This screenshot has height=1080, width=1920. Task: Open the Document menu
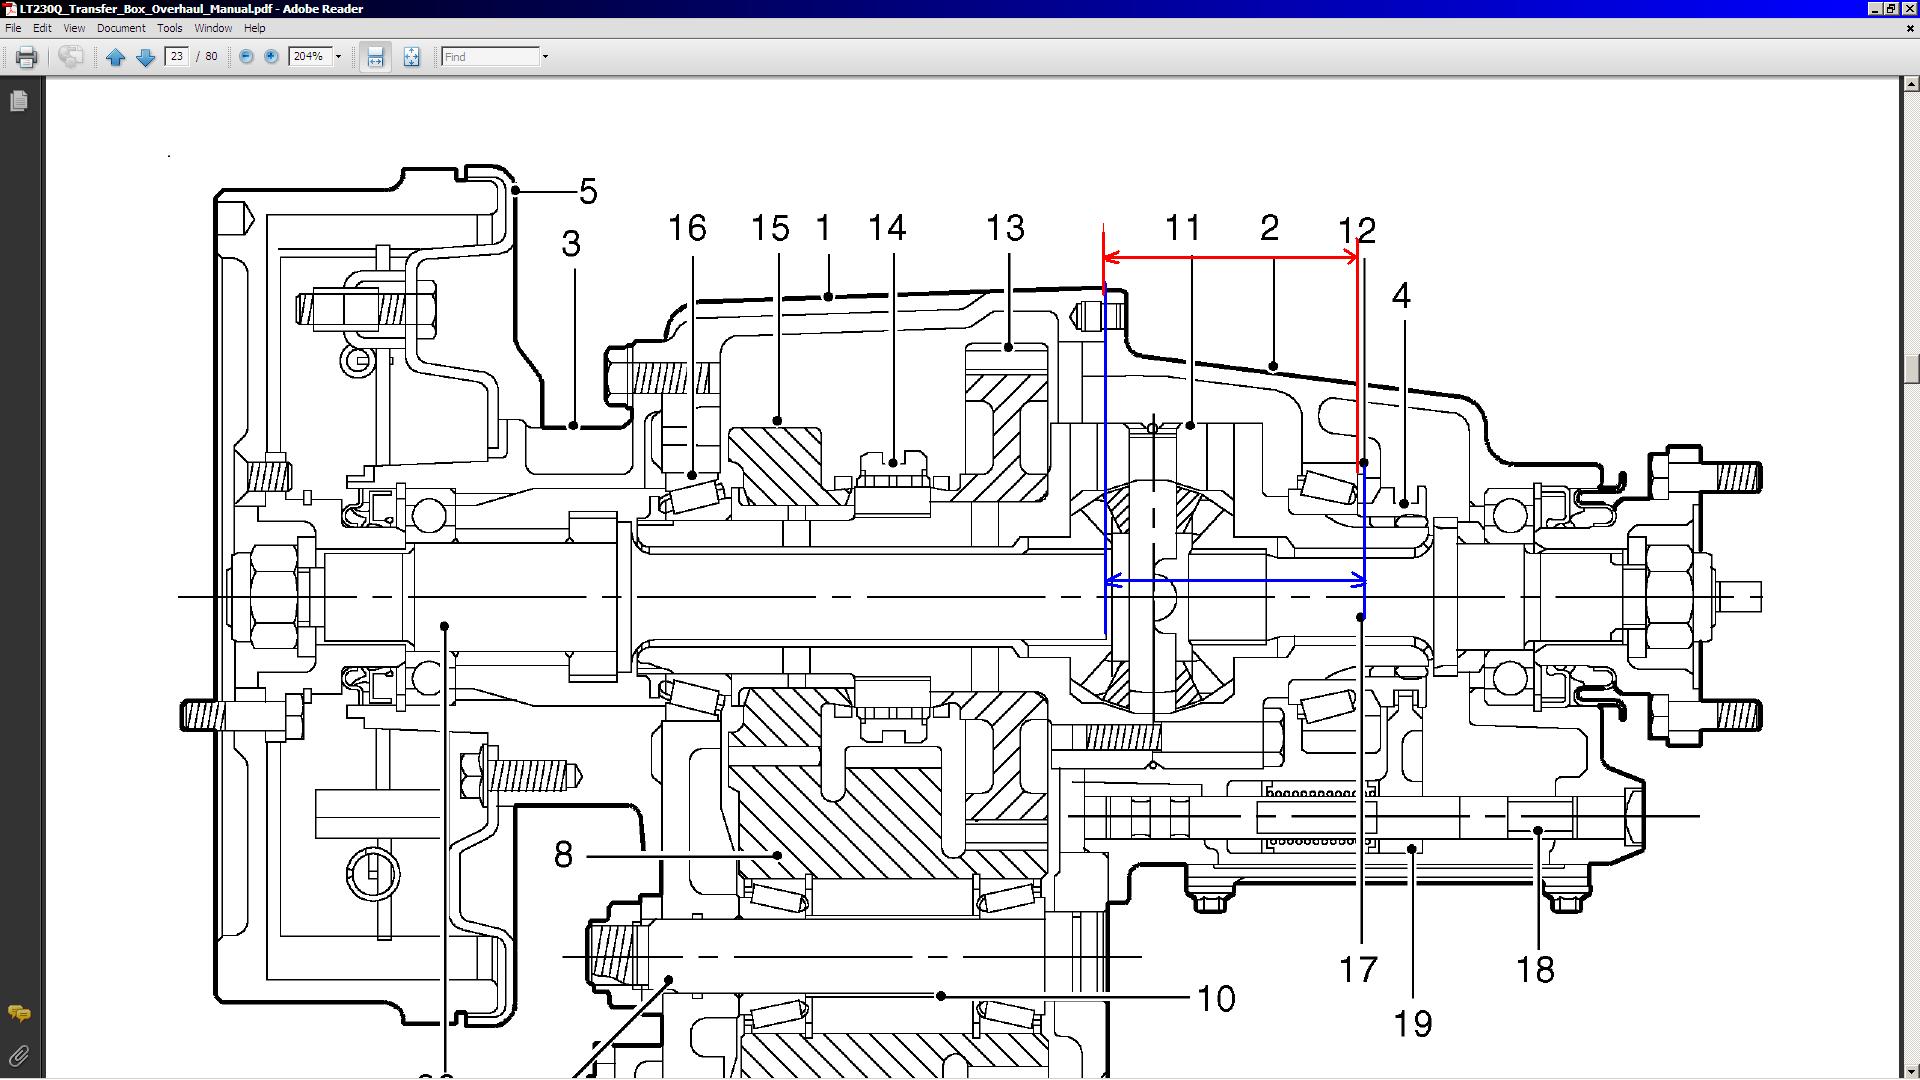coord(121,28)
